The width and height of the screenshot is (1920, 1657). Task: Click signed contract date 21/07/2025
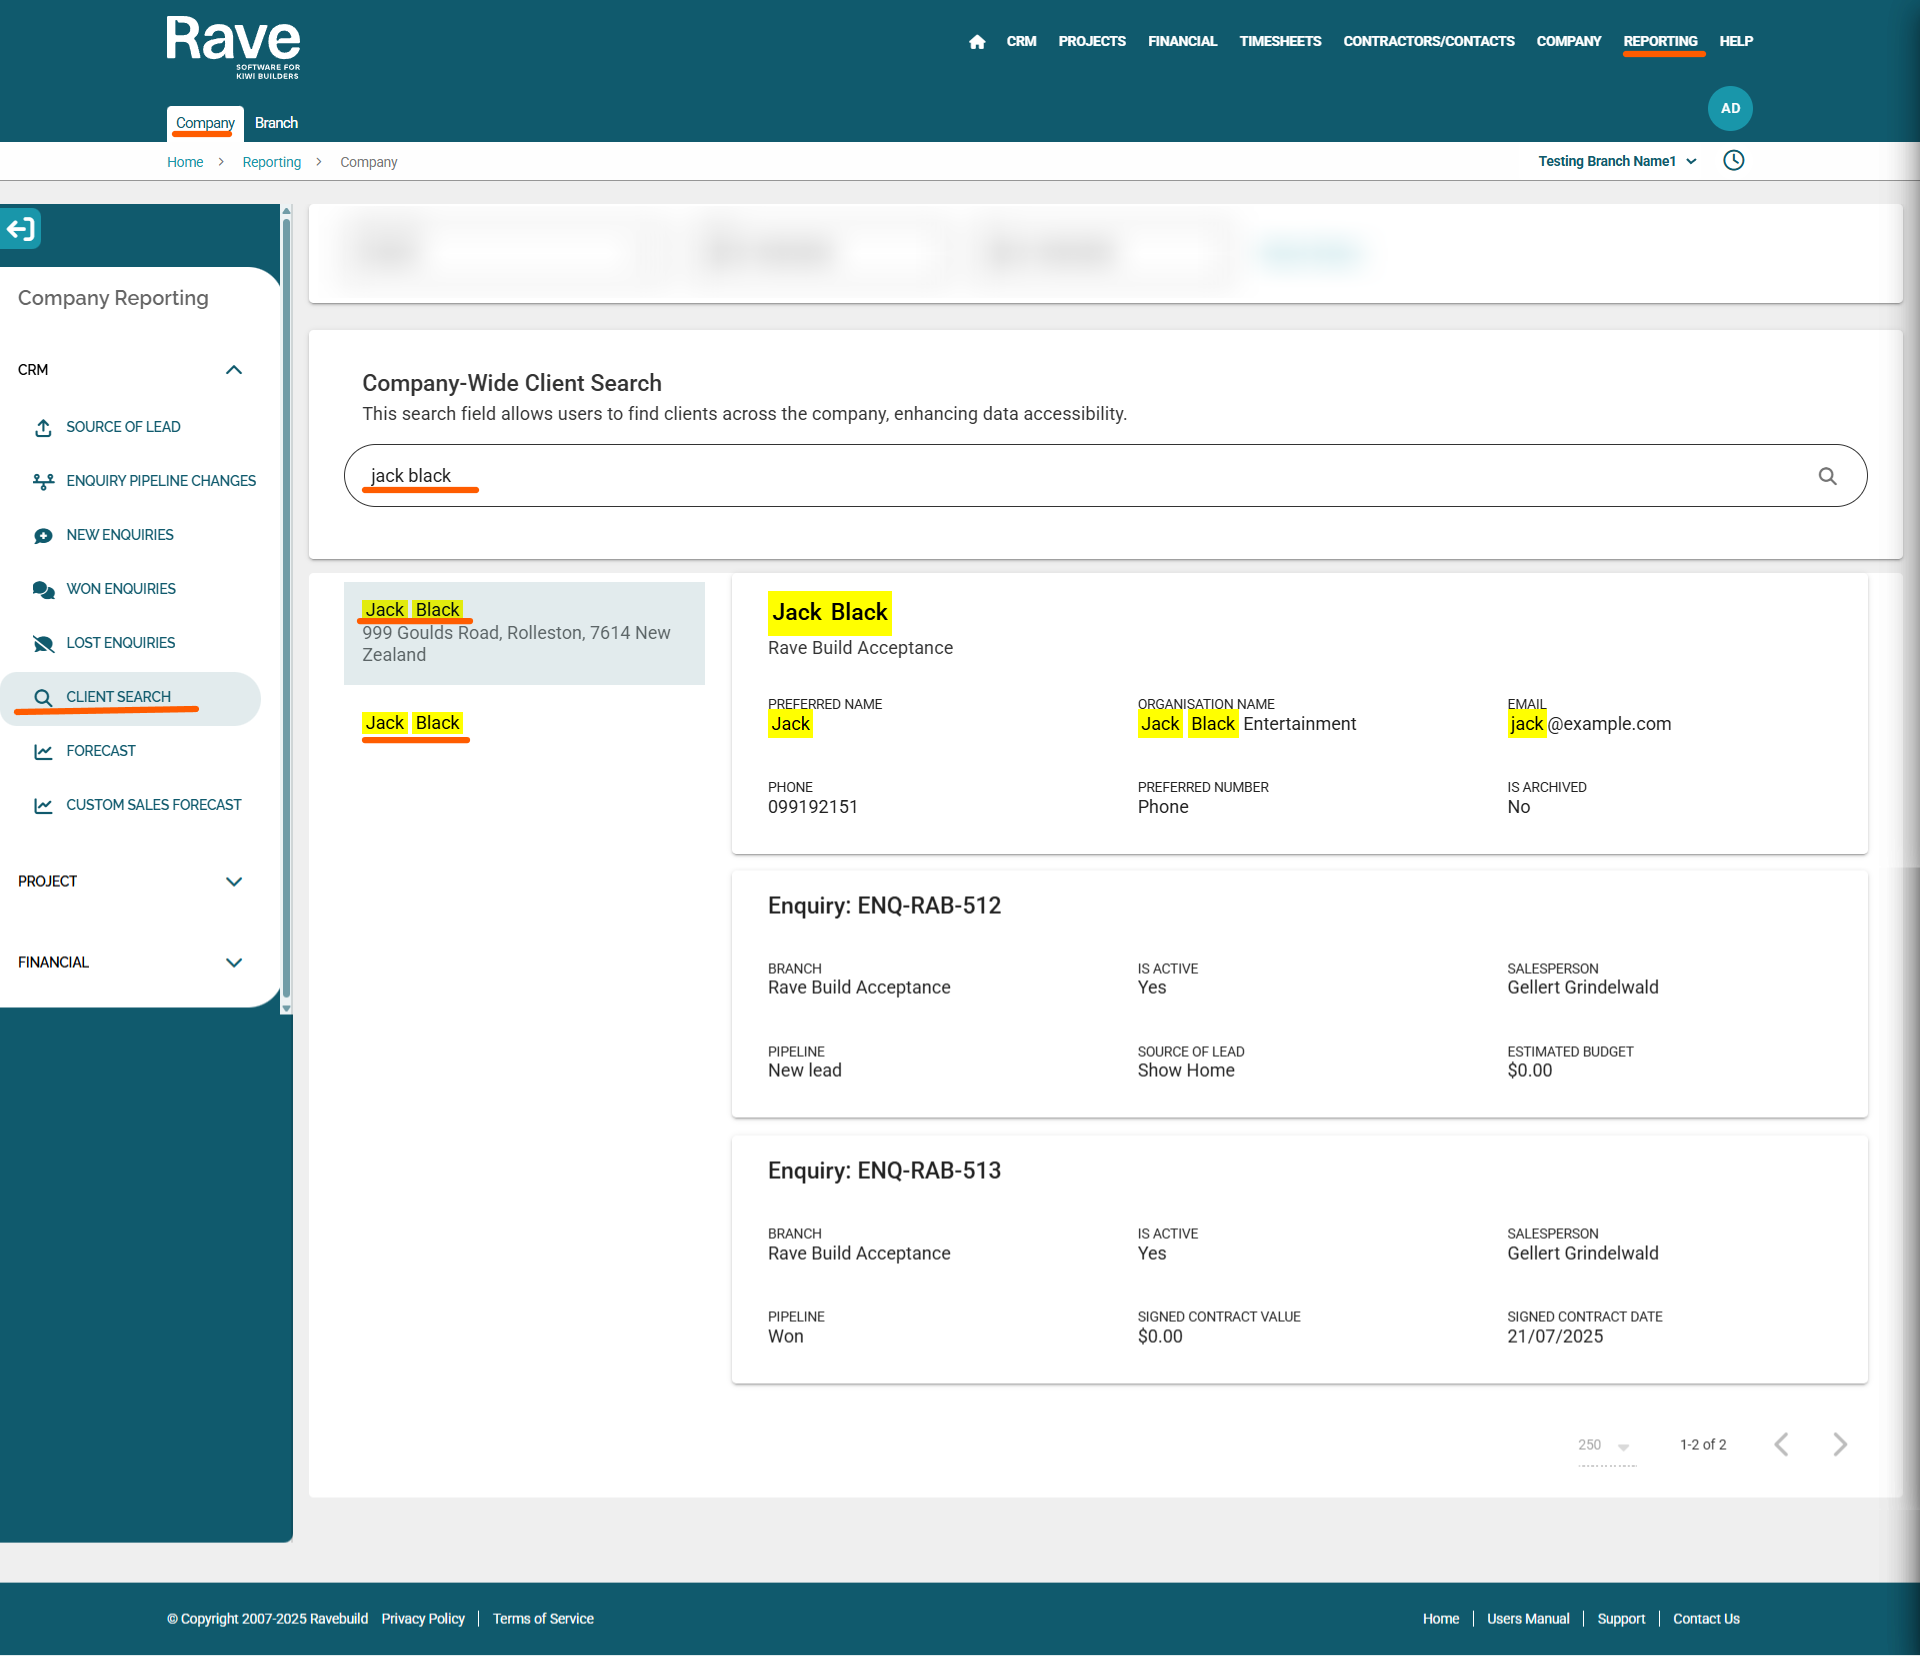(1555, 1337)
